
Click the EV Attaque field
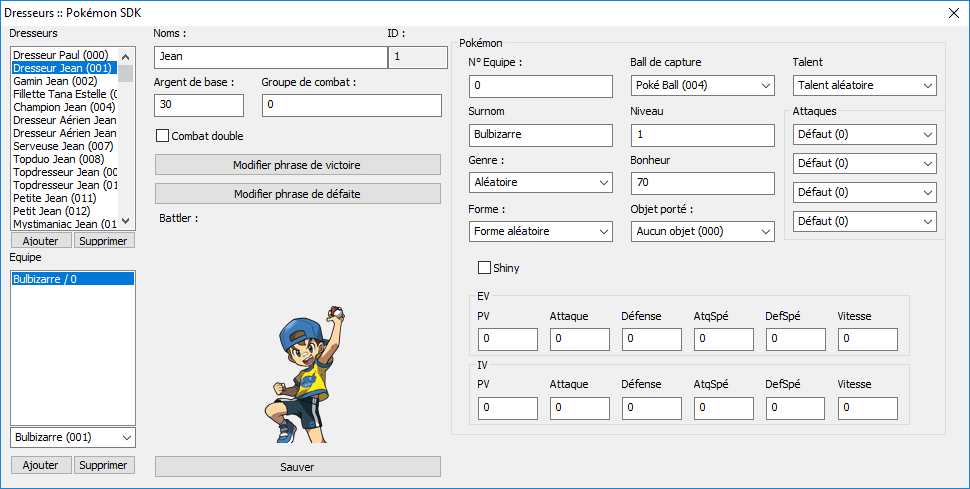580,339
